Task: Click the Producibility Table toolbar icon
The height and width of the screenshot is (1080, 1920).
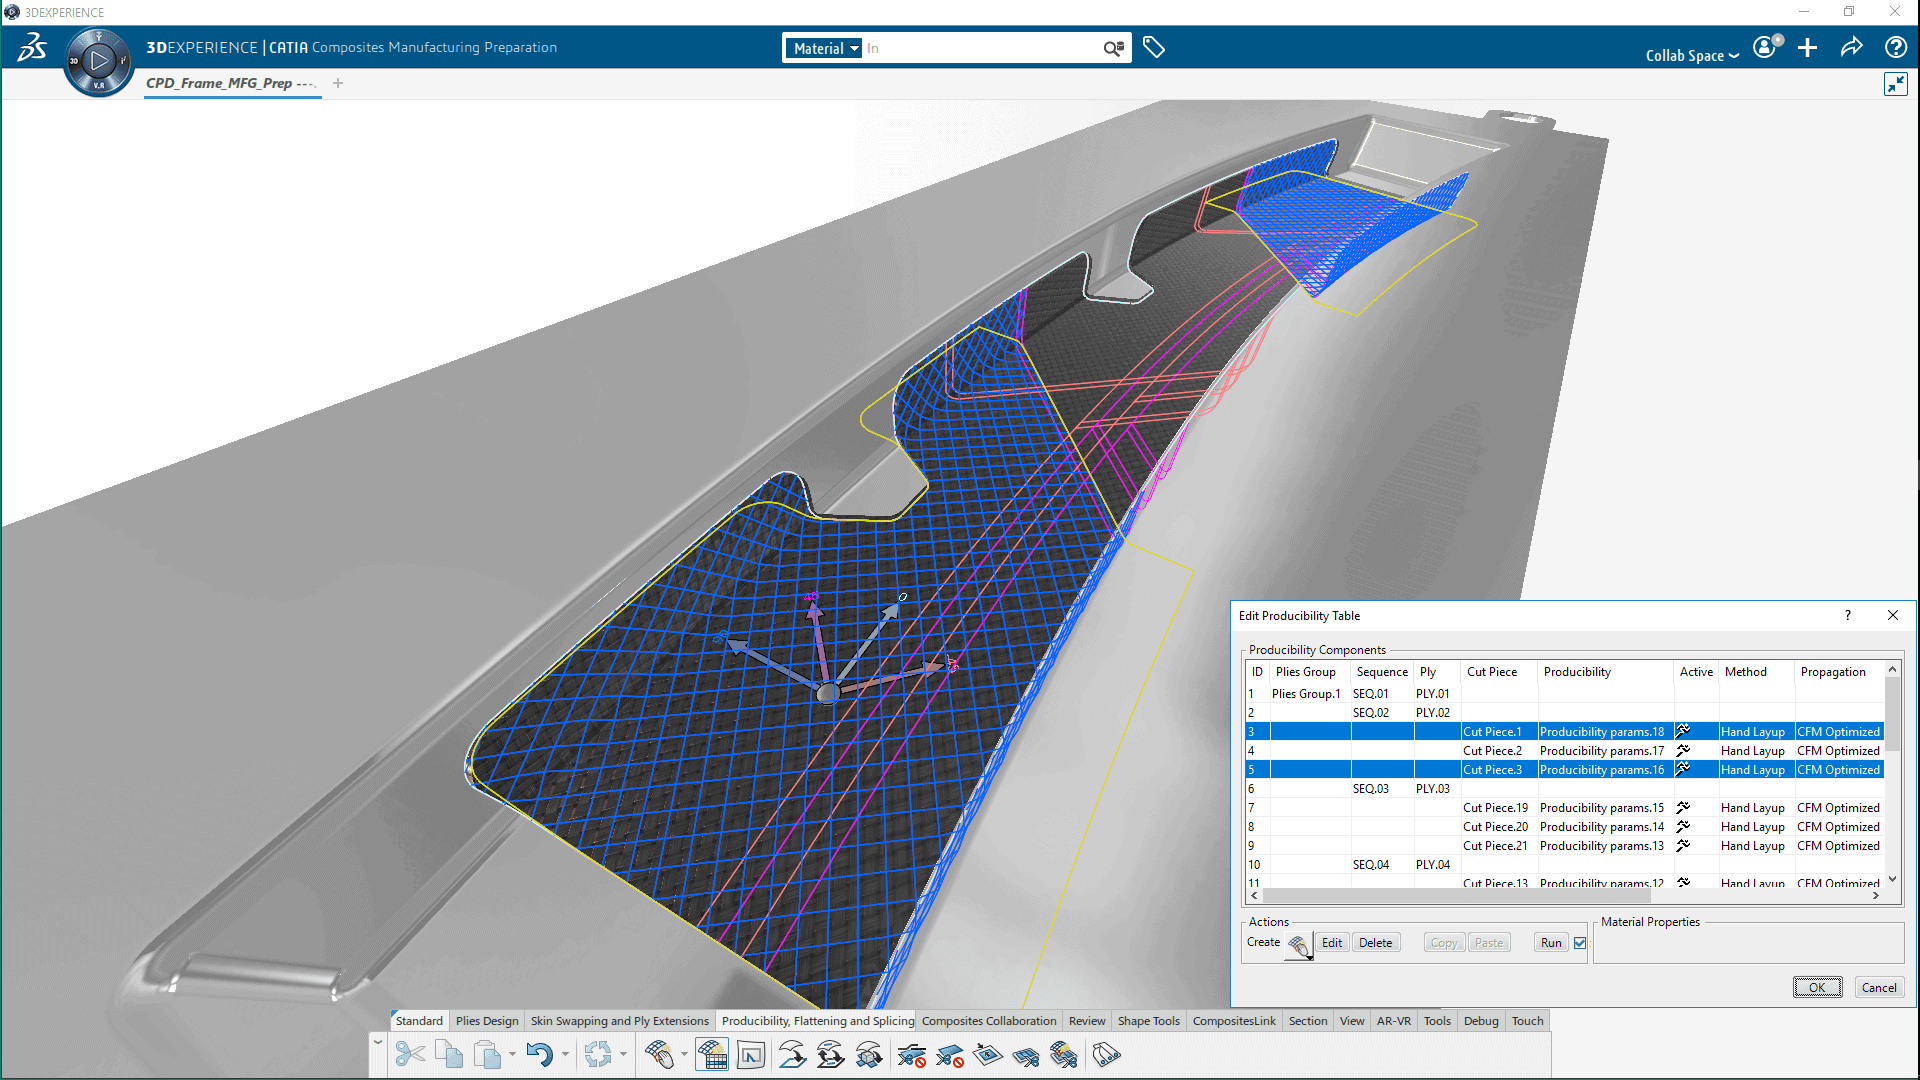Action: coord(712,1055)
